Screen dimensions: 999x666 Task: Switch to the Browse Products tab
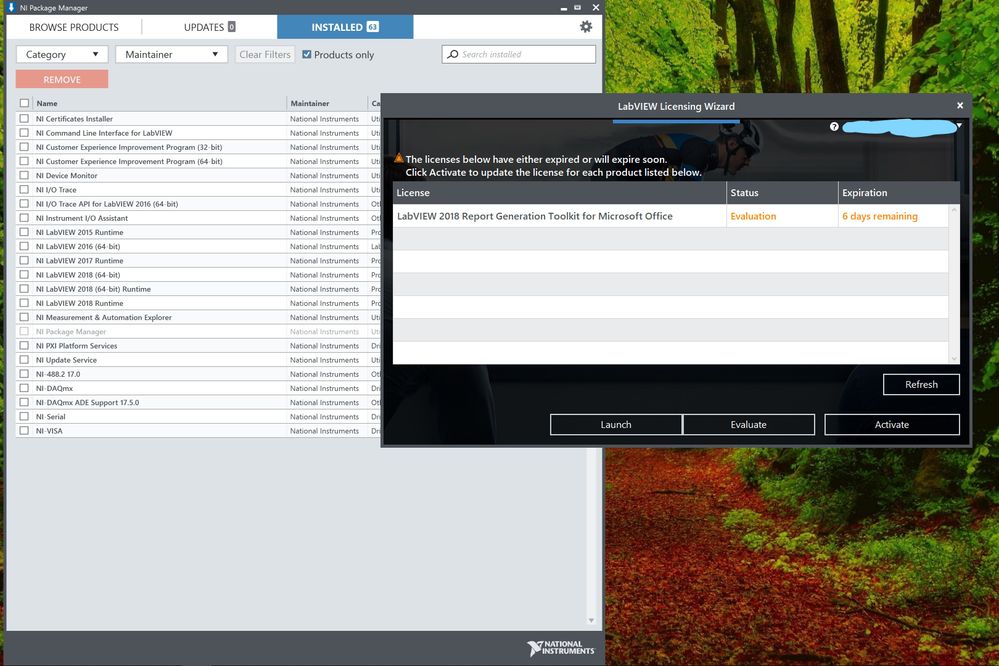(x=74, y=27)
